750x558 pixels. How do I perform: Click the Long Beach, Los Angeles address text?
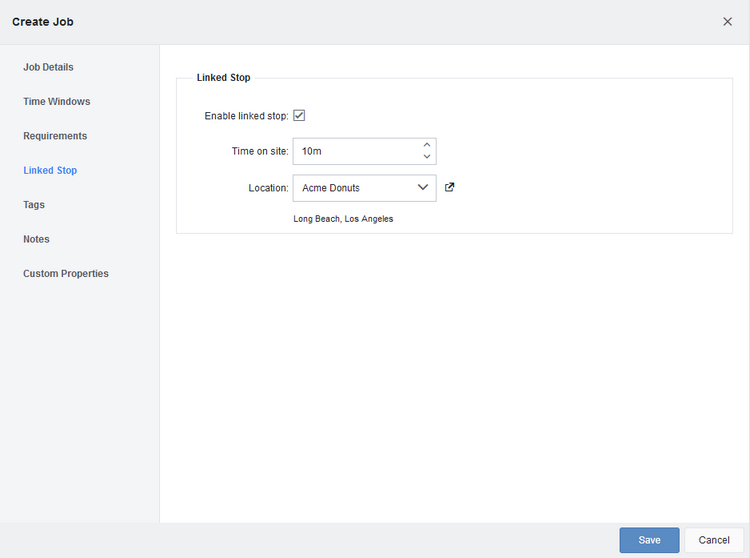(343, 219)
